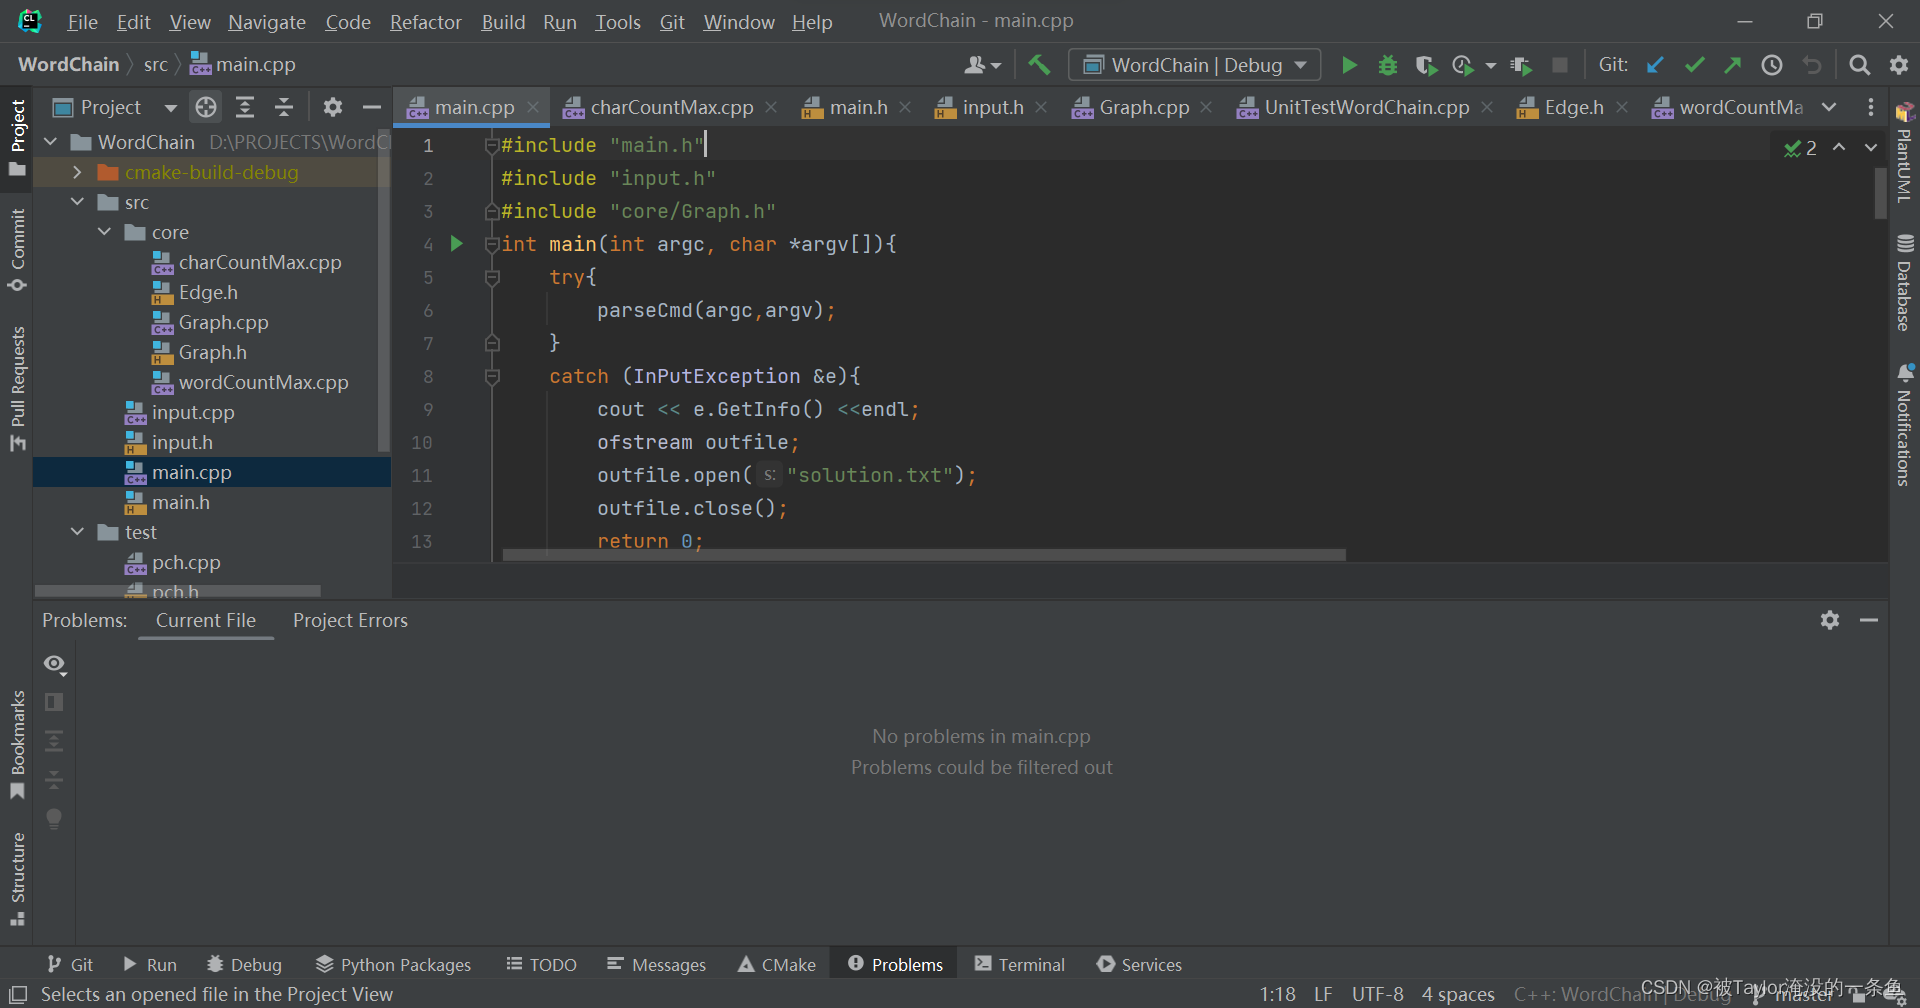Open Search Everywhere magnifier

pyautogui.click(x=1860, y=65)
